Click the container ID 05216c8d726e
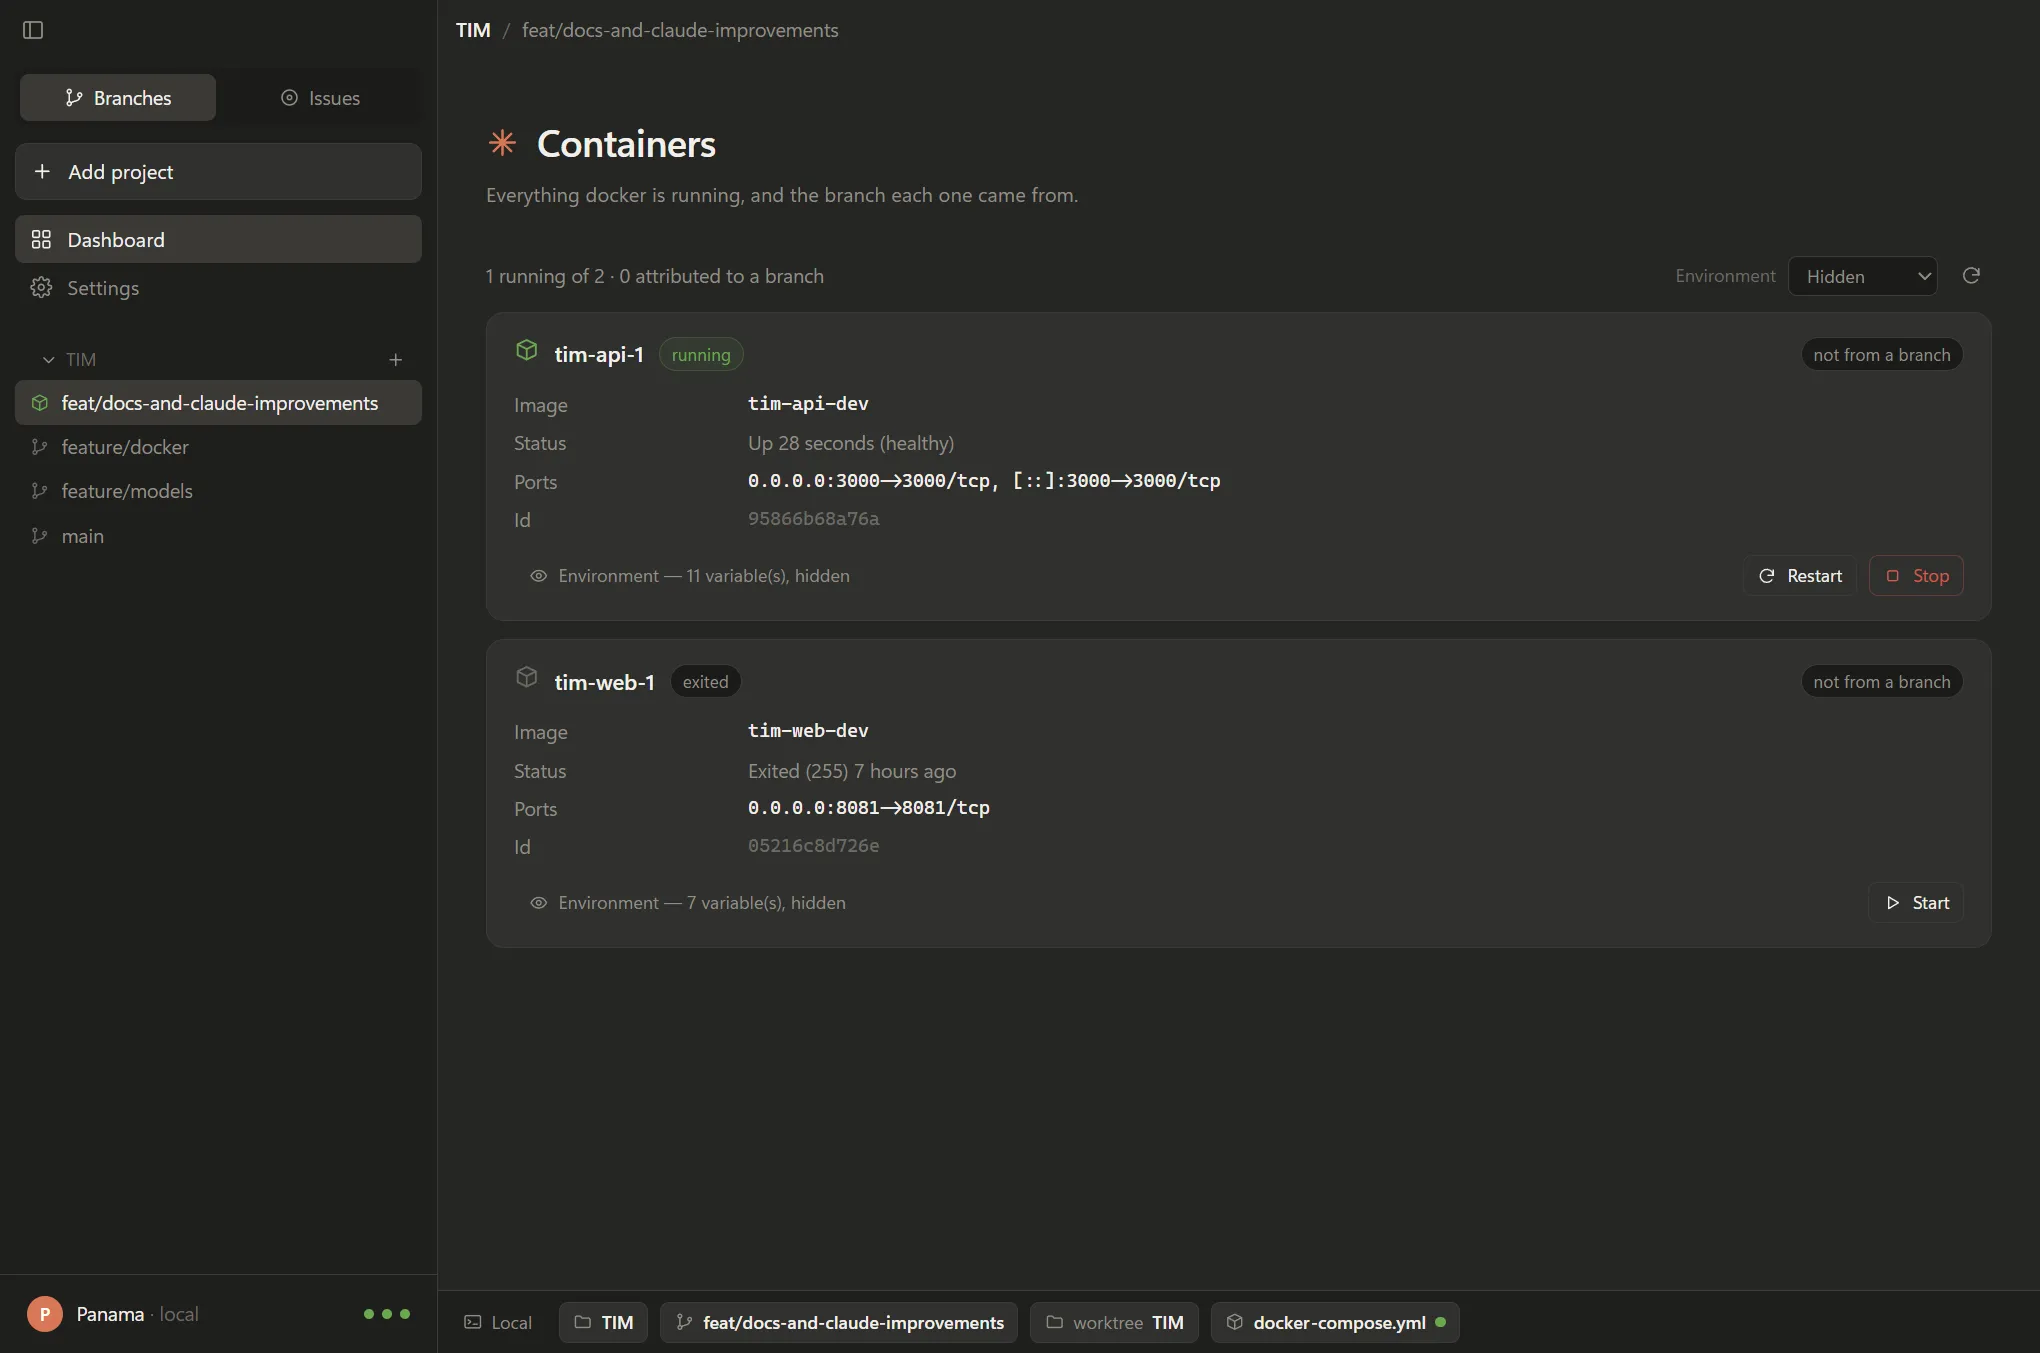 click(814, 846)
